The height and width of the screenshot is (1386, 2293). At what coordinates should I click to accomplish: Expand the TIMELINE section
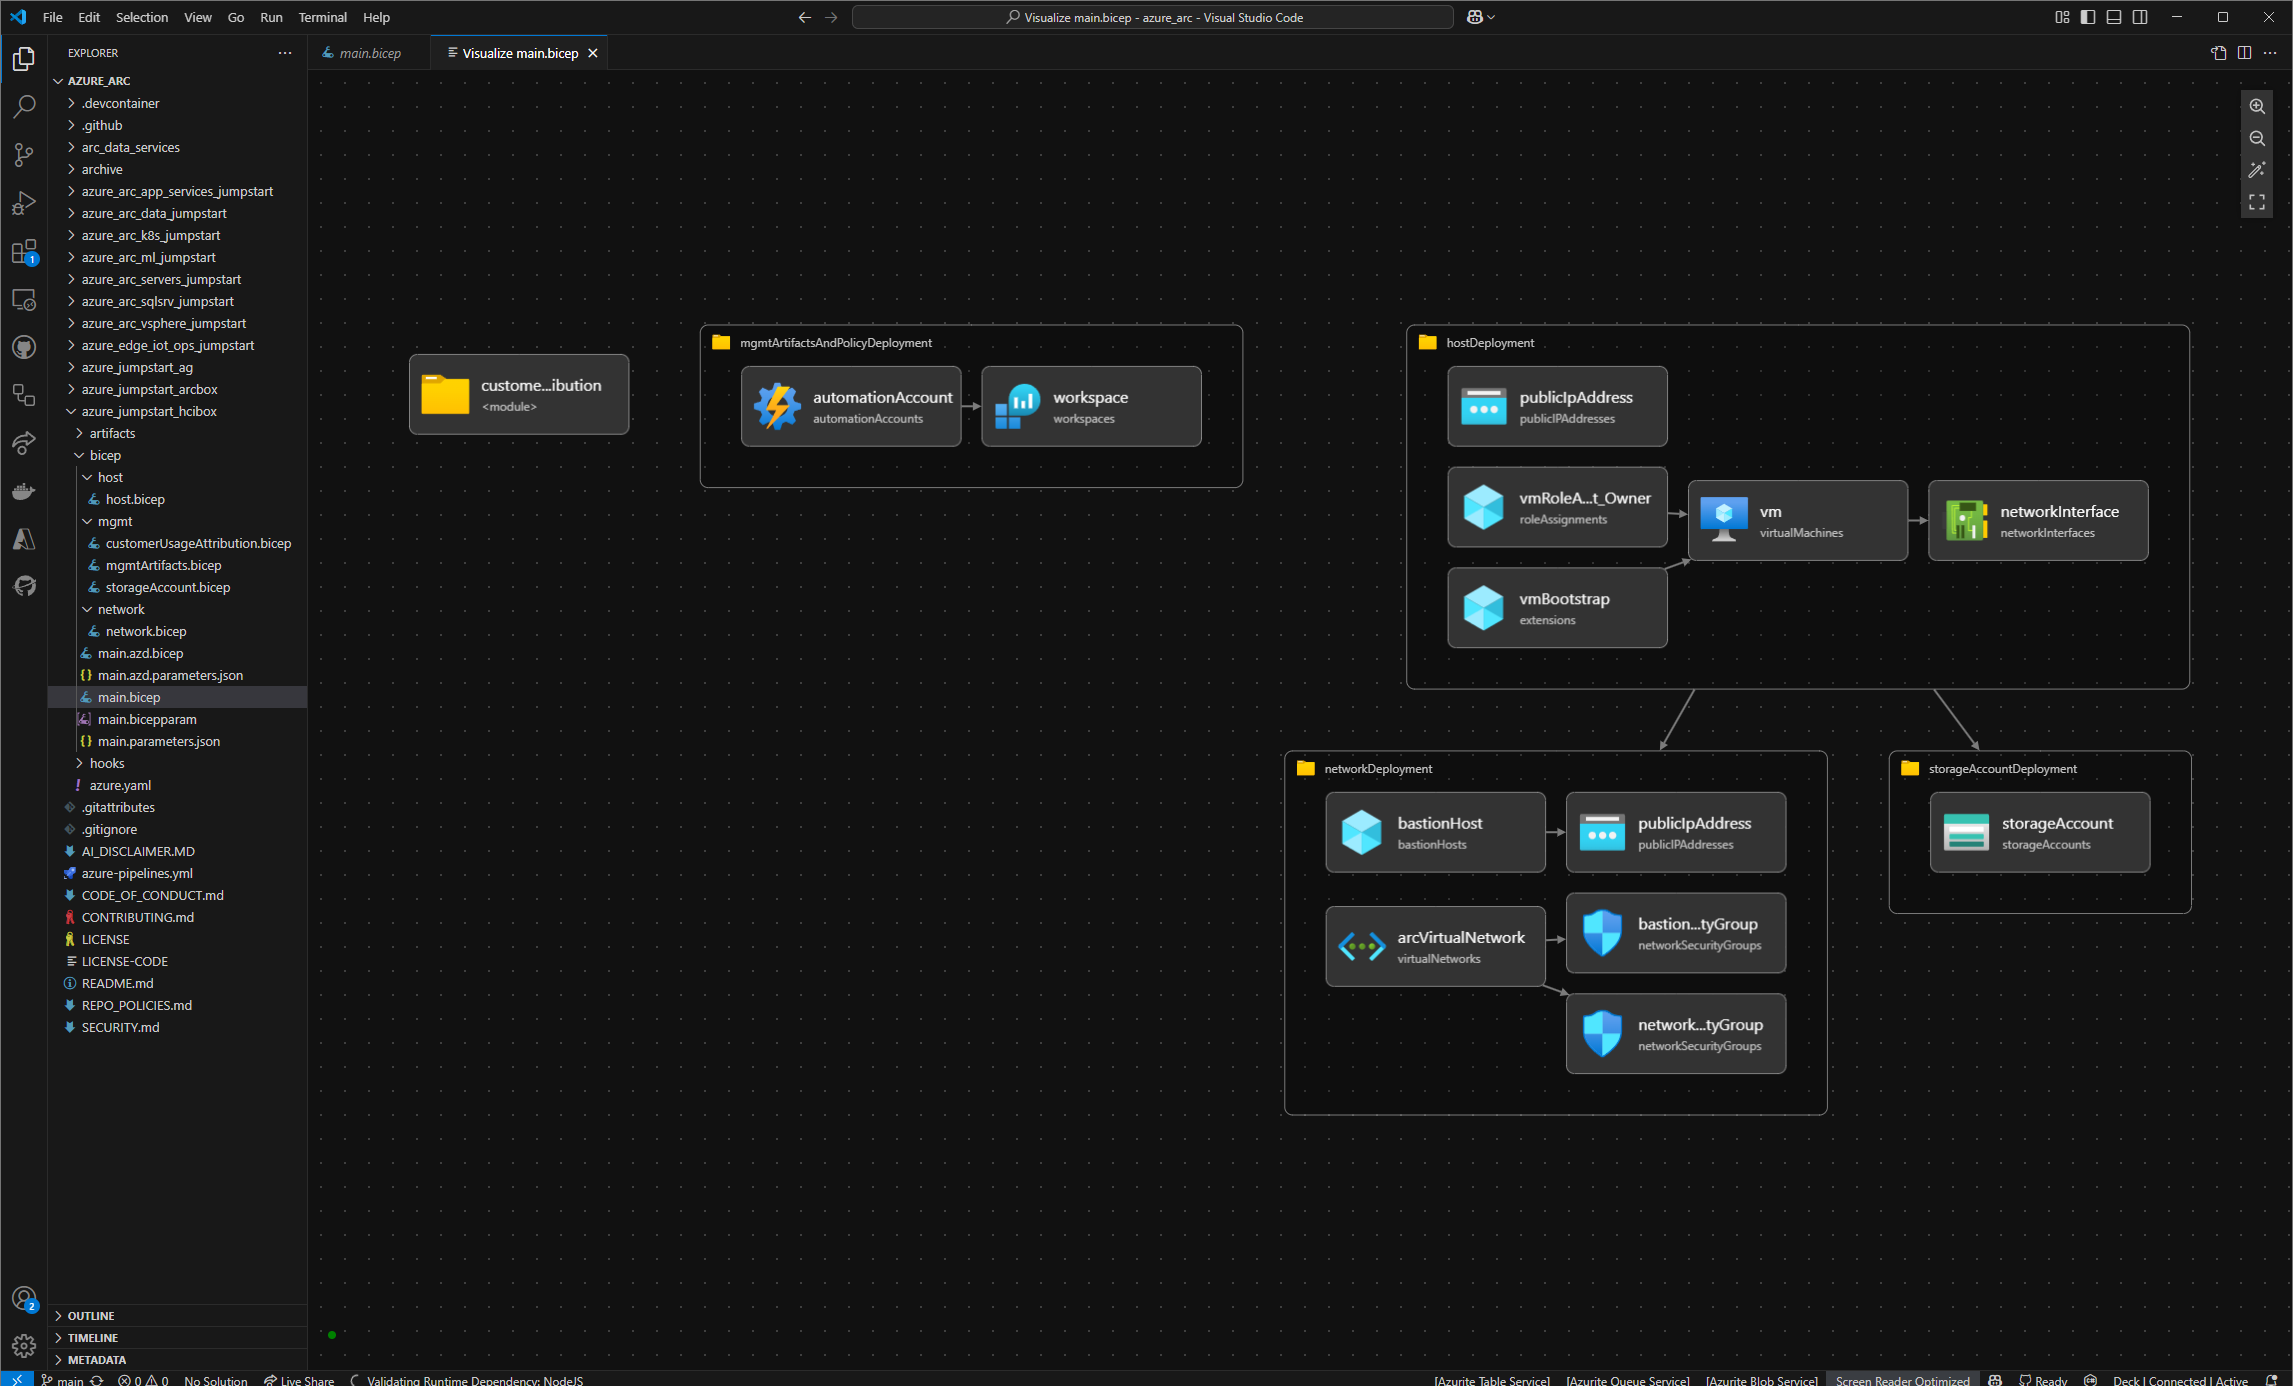(x=93, y=1337)
